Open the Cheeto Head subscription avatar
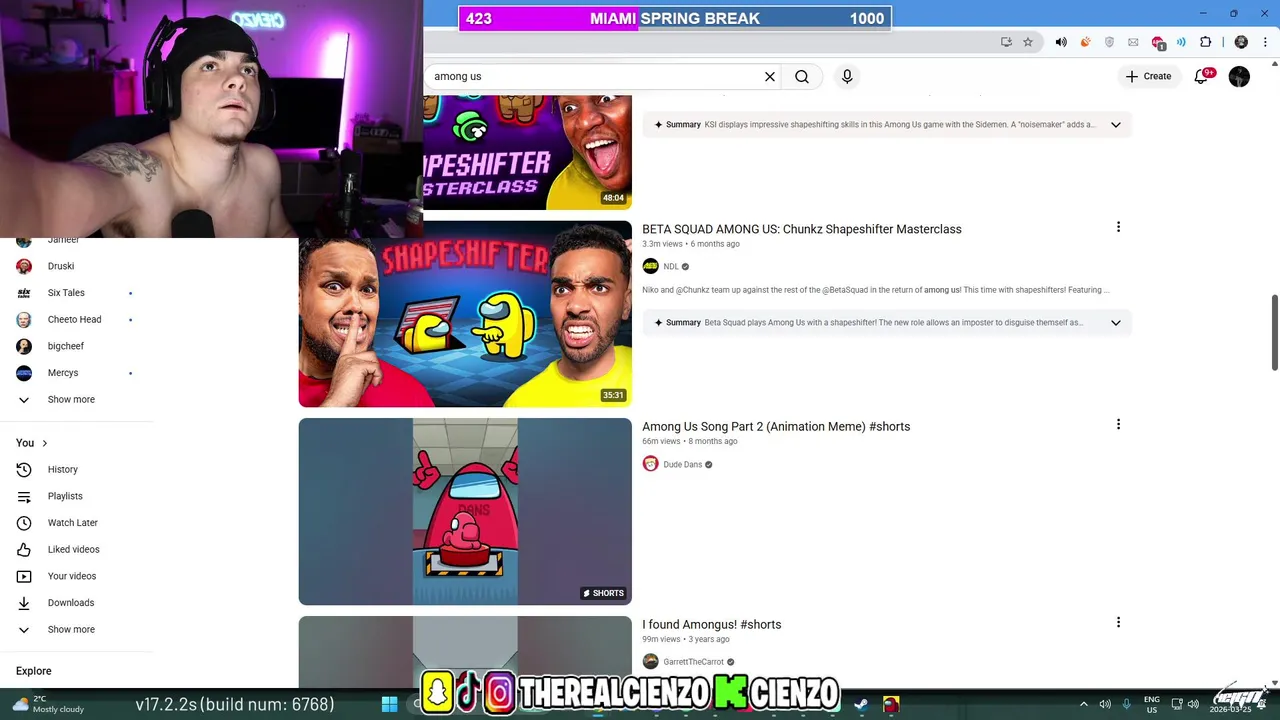Viewport: 1280px width, 720px height. 24,319
